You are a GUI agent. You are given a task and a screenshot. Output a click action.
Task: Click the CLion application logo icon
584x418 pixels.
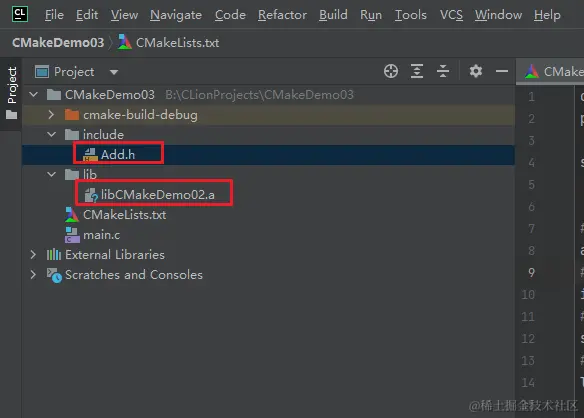tap(20, 14)
